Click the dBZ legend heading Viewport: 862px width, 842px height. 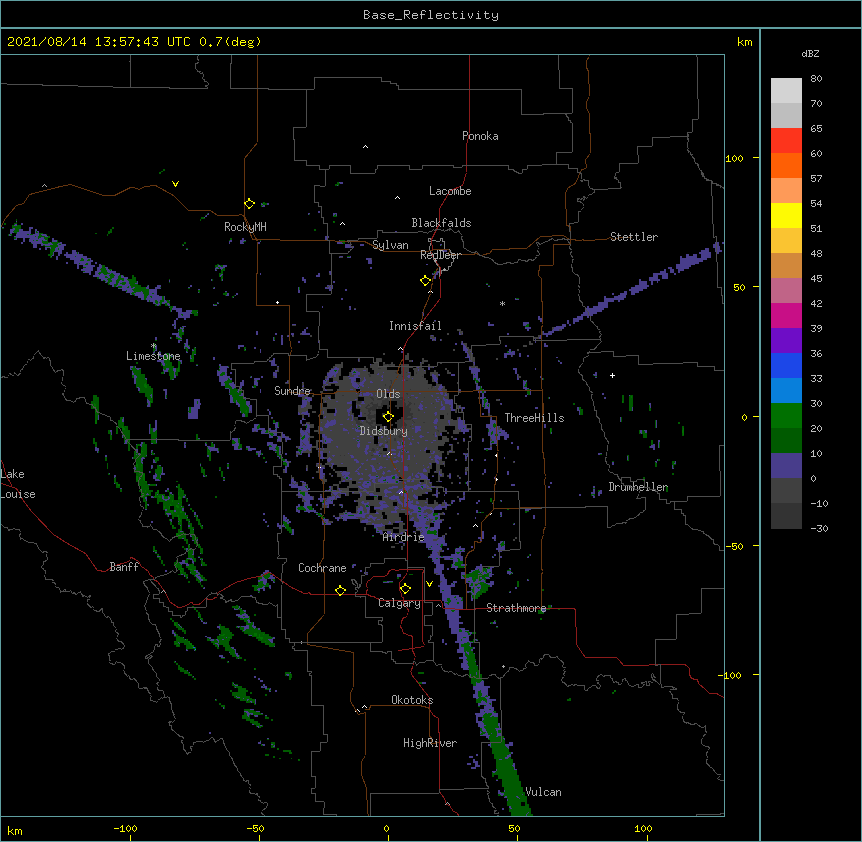(810, 54)
